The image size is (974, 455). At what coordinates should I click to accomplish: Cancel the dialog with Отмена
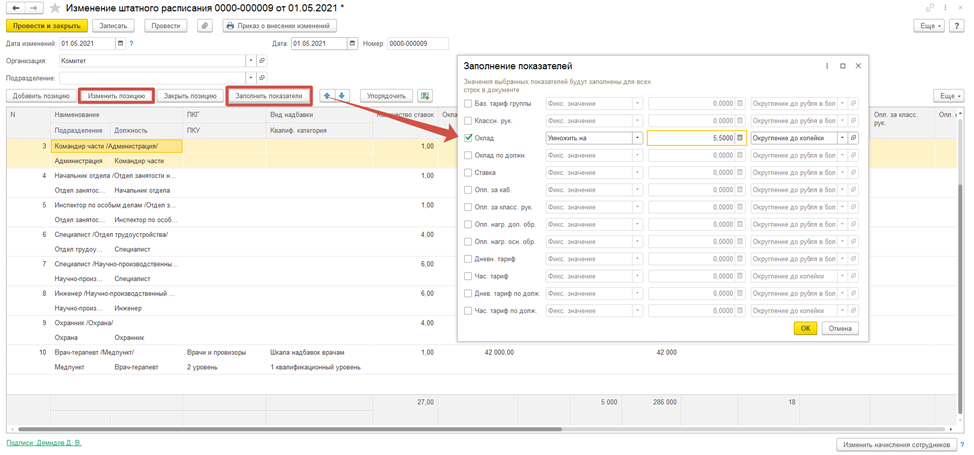[840, 329]
